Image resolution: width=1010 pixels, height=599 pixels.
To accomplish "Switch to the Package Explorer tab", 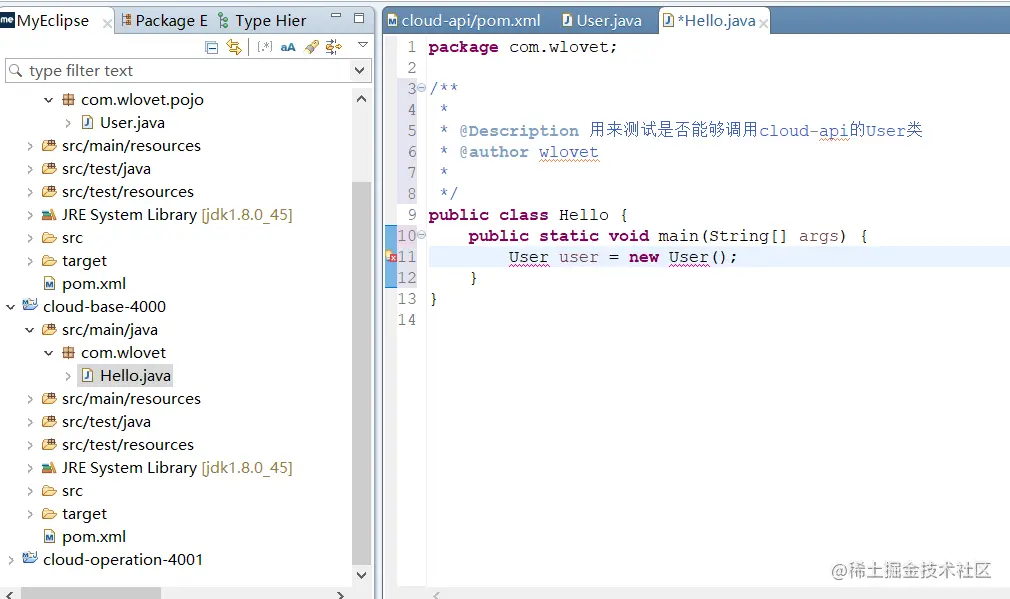I will (x=165, y=21).
